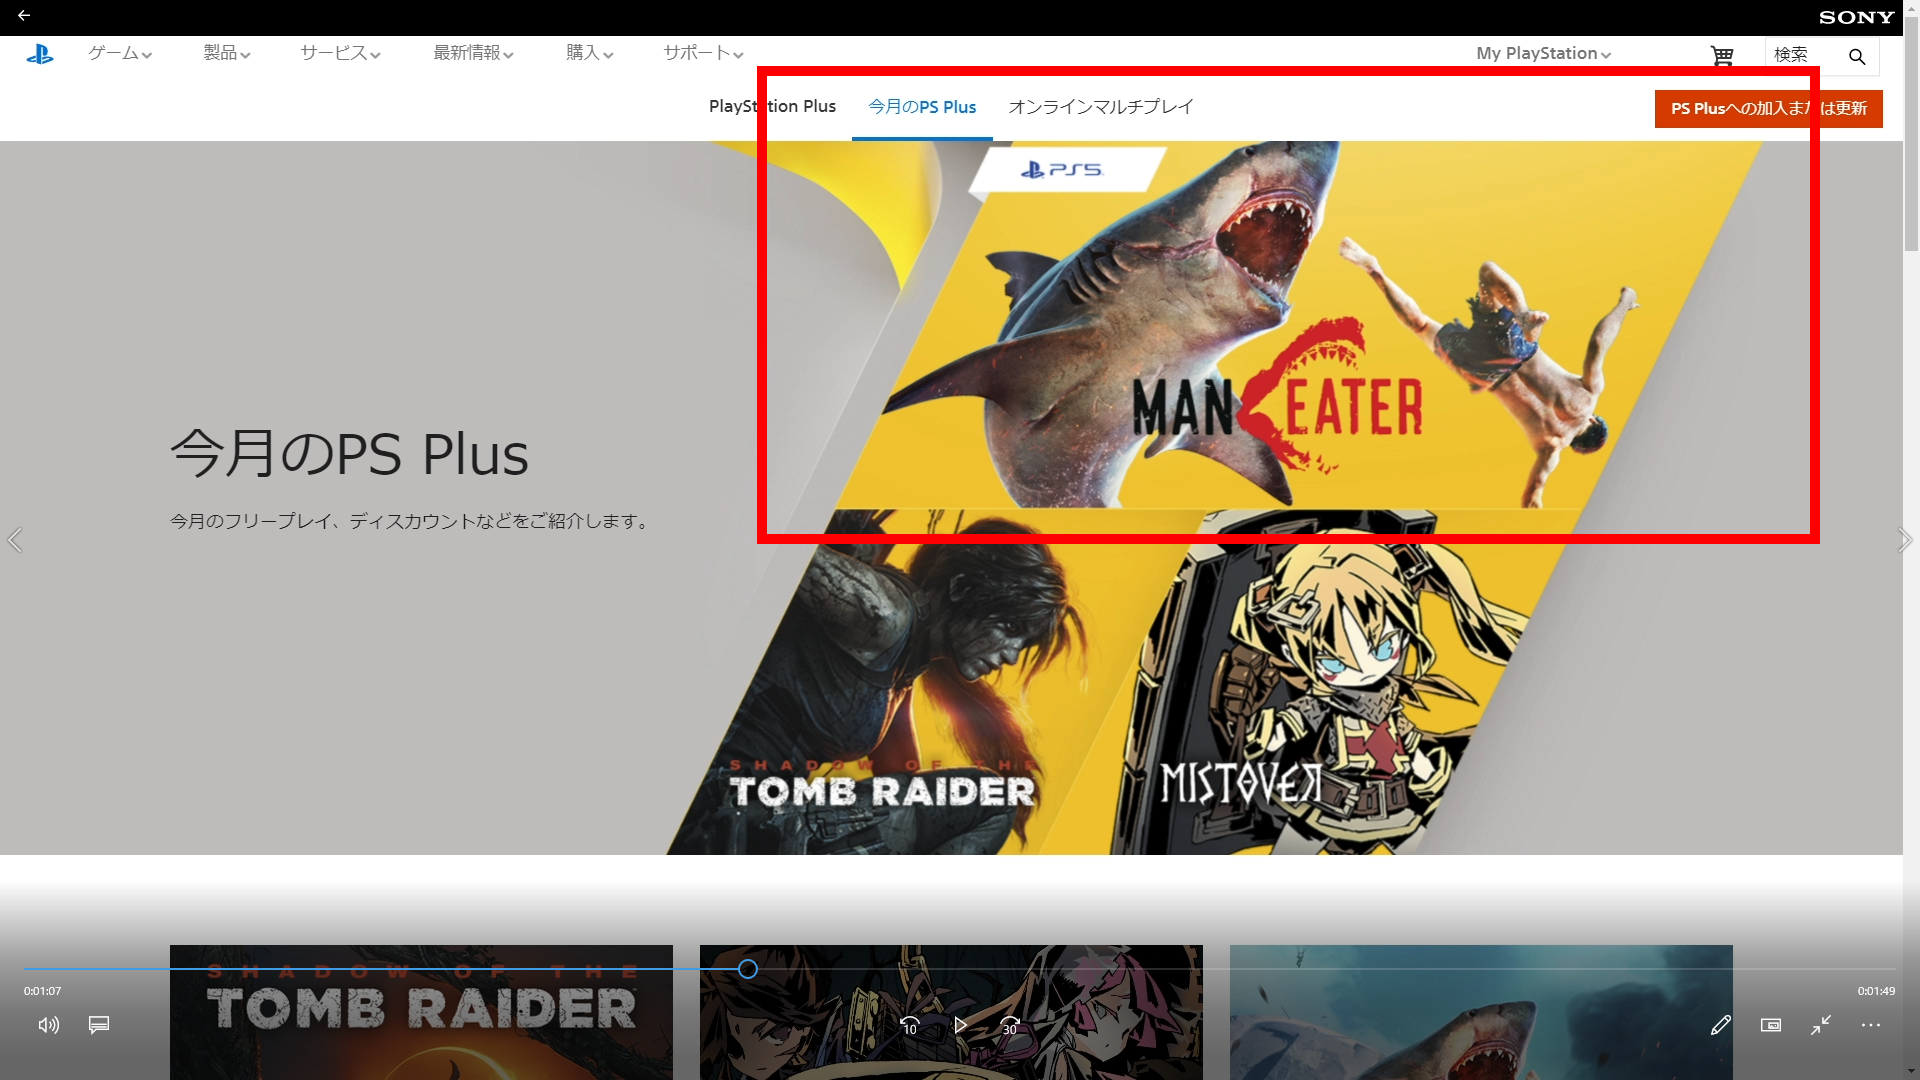Click PS Plusへの加入または更新 button
Screen dimensions: 1920x1080
[x=1769, y=109]
